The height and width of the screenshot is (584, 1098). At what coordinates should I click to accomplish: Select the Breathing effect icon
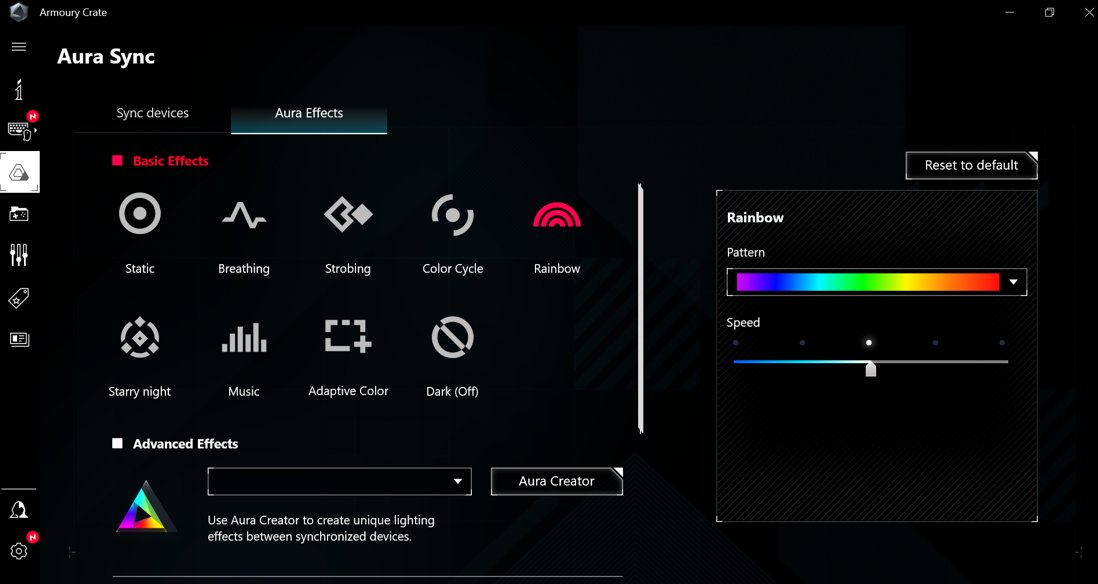(244, 215)
